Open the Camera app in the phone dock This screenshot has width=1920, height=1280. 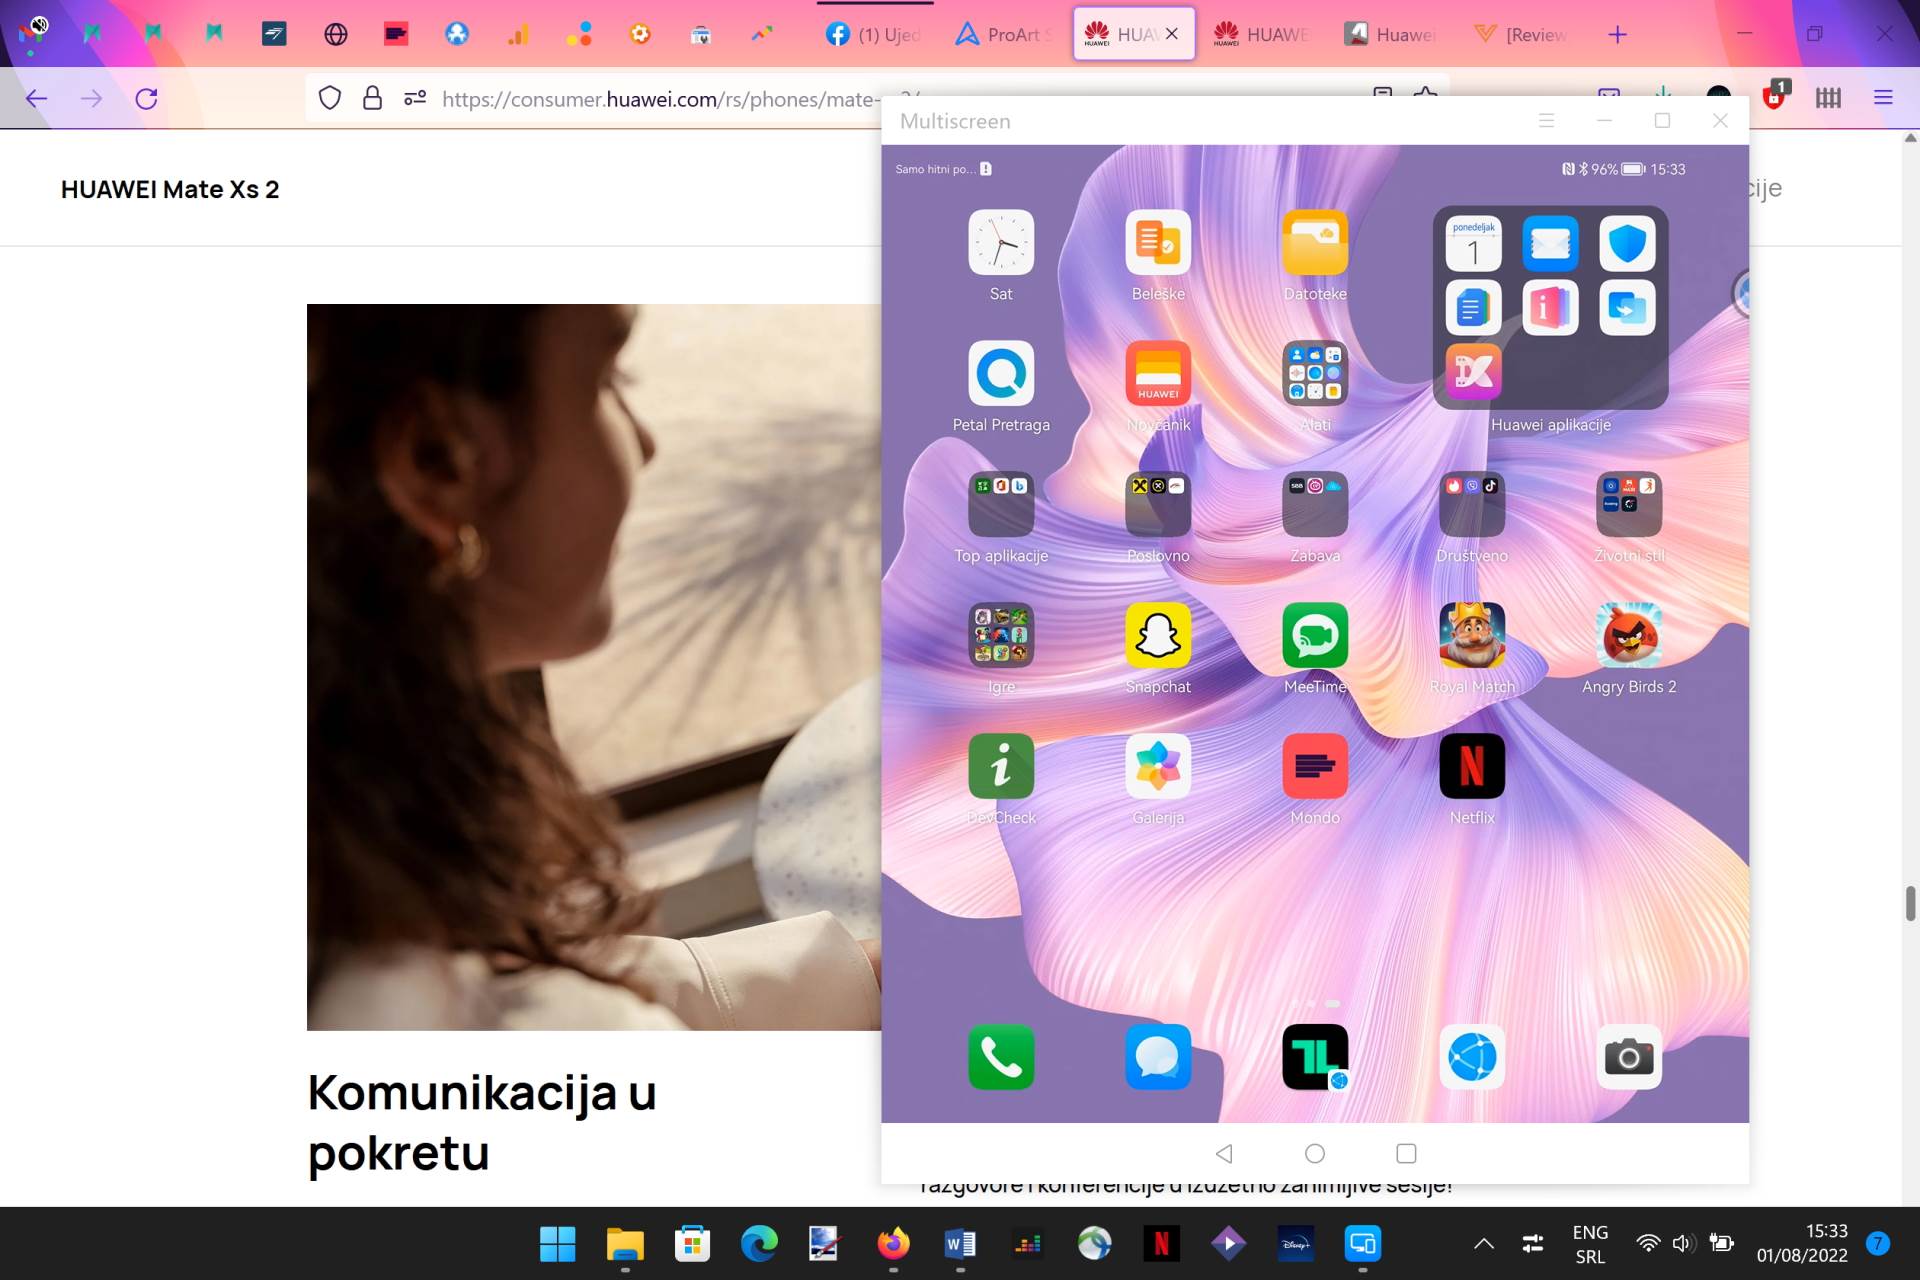click(x=1628, y=1057)
